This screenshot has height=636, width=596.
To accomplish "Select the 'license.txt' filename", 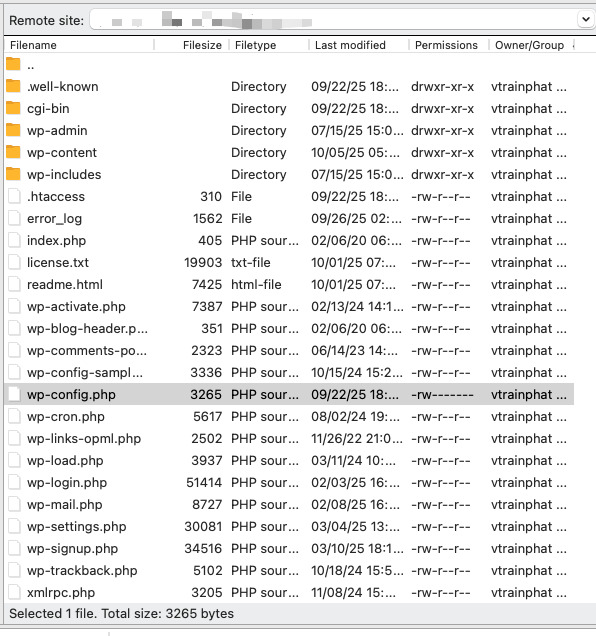I will pyautogui.click(x=58, y=262).
